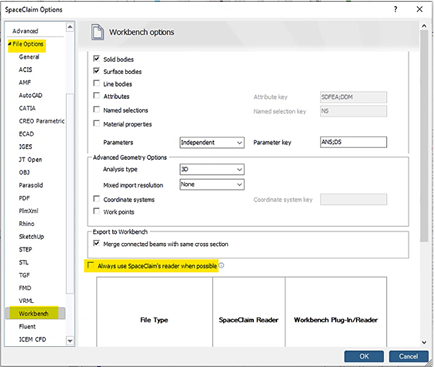Click the info icon beside SpaceClaim's reader option

[x=221, y=266]
